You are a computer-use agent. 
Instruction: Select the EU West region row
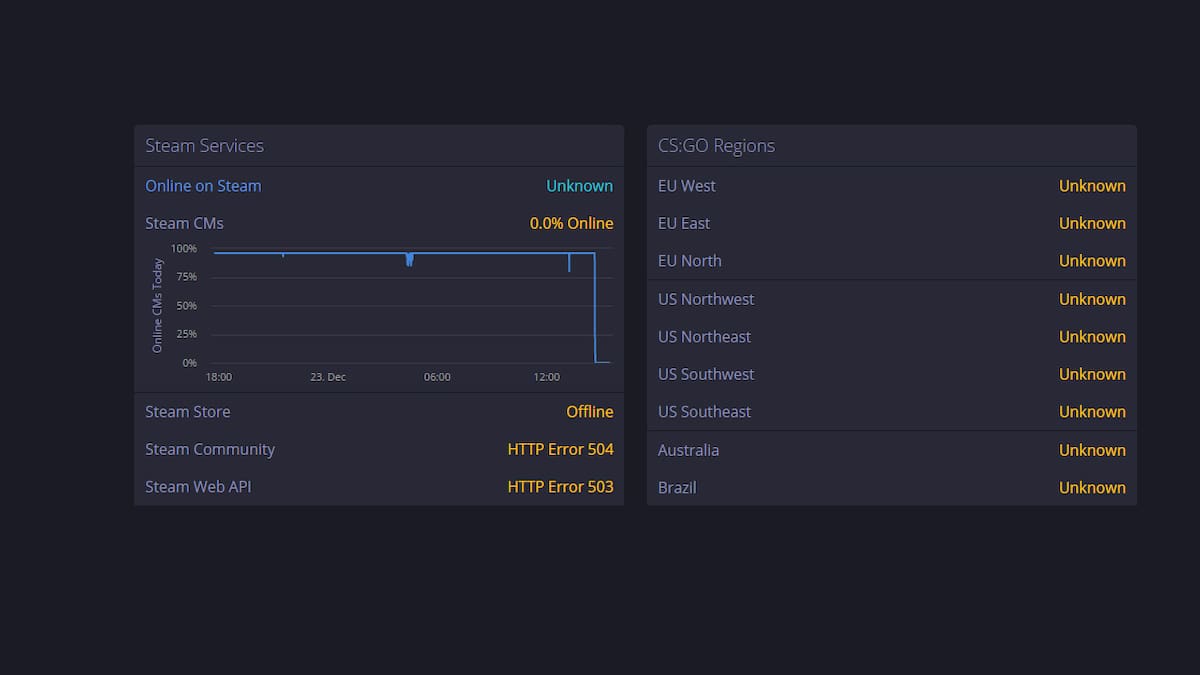(891, 186)
